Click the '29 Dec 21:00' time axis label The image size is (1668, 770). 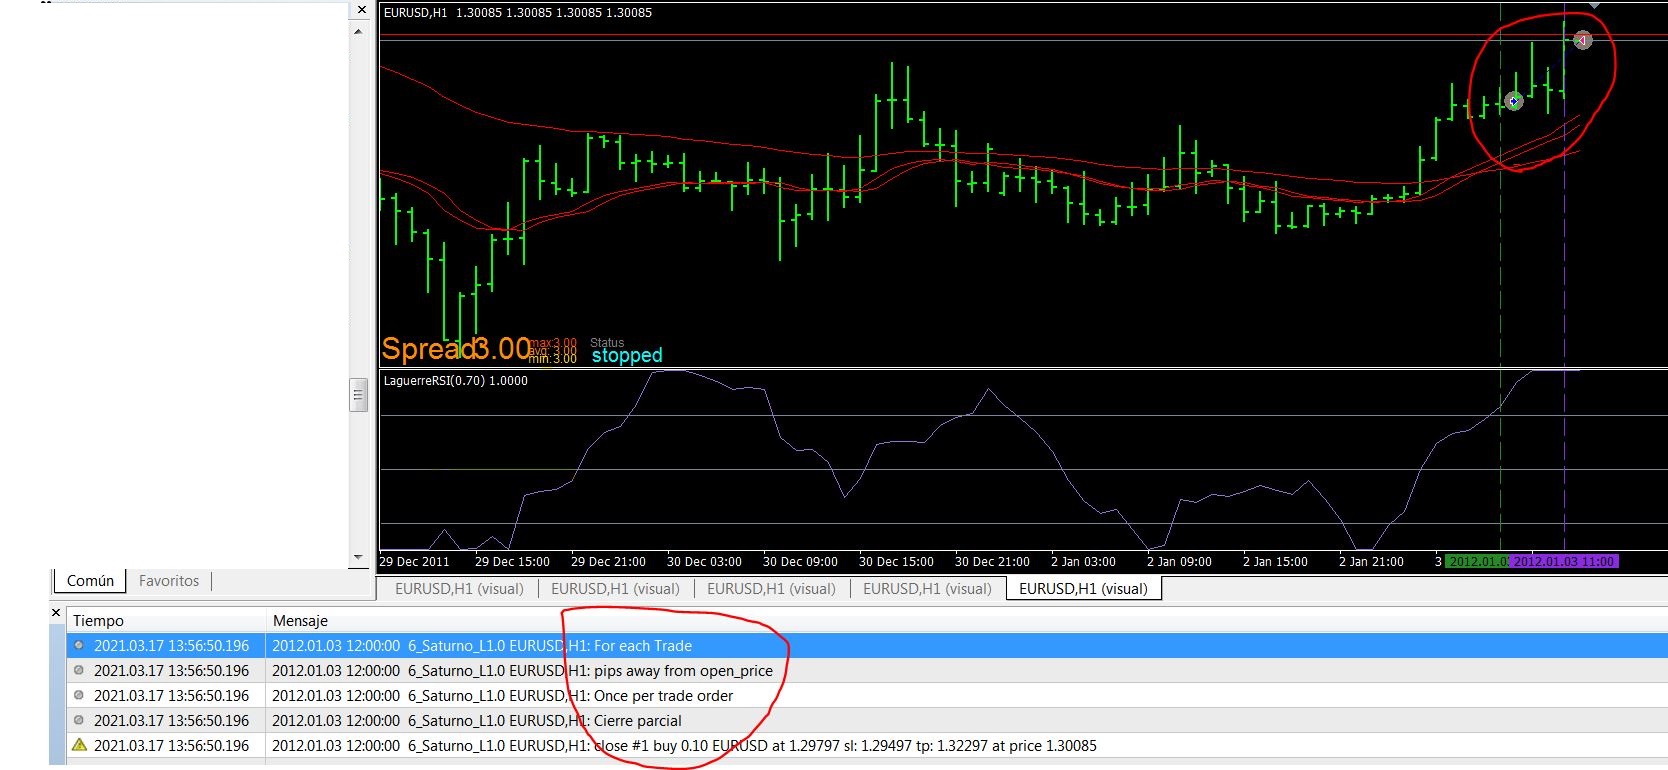pyautogui.click(x=608, y=562)
